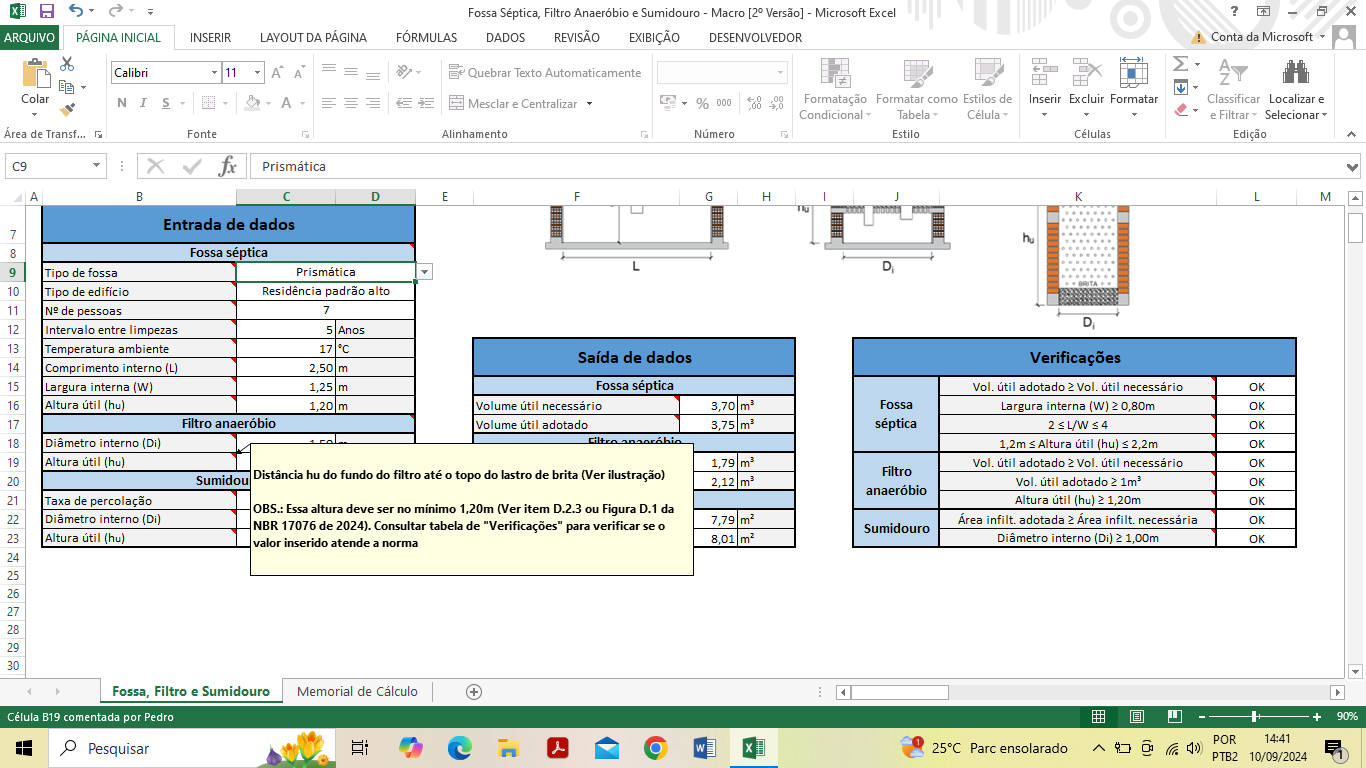Click the Excluir cells icon
The width and height of the screenshot is (1366, 768).
[1086, 74]
